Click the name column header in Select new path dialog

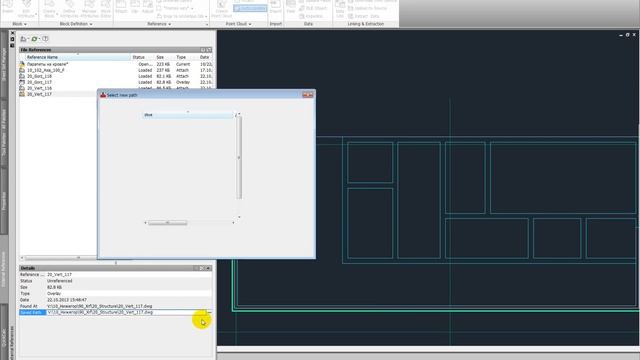188,115
